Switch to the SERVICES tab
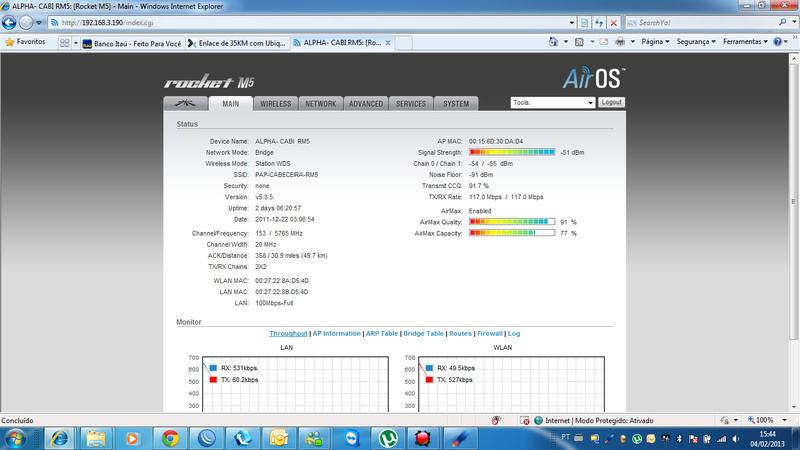Image resolution: width=800 pixels, height=450 pixels. [x=411, y=104]
